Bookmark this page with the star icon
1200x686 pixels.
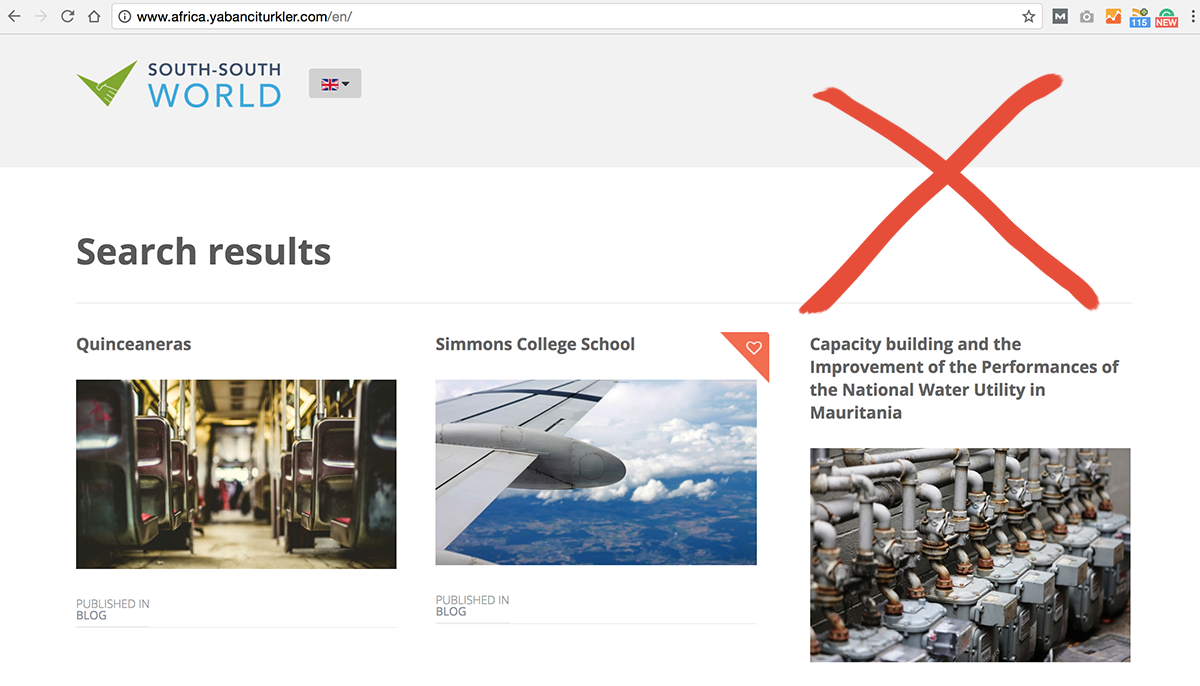[1028, 17]
